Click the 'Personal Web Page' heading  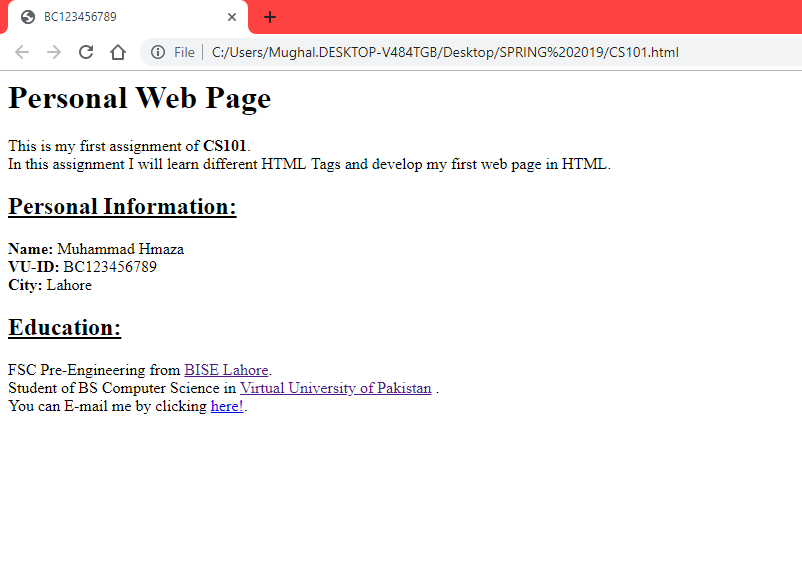pos(140,98)
